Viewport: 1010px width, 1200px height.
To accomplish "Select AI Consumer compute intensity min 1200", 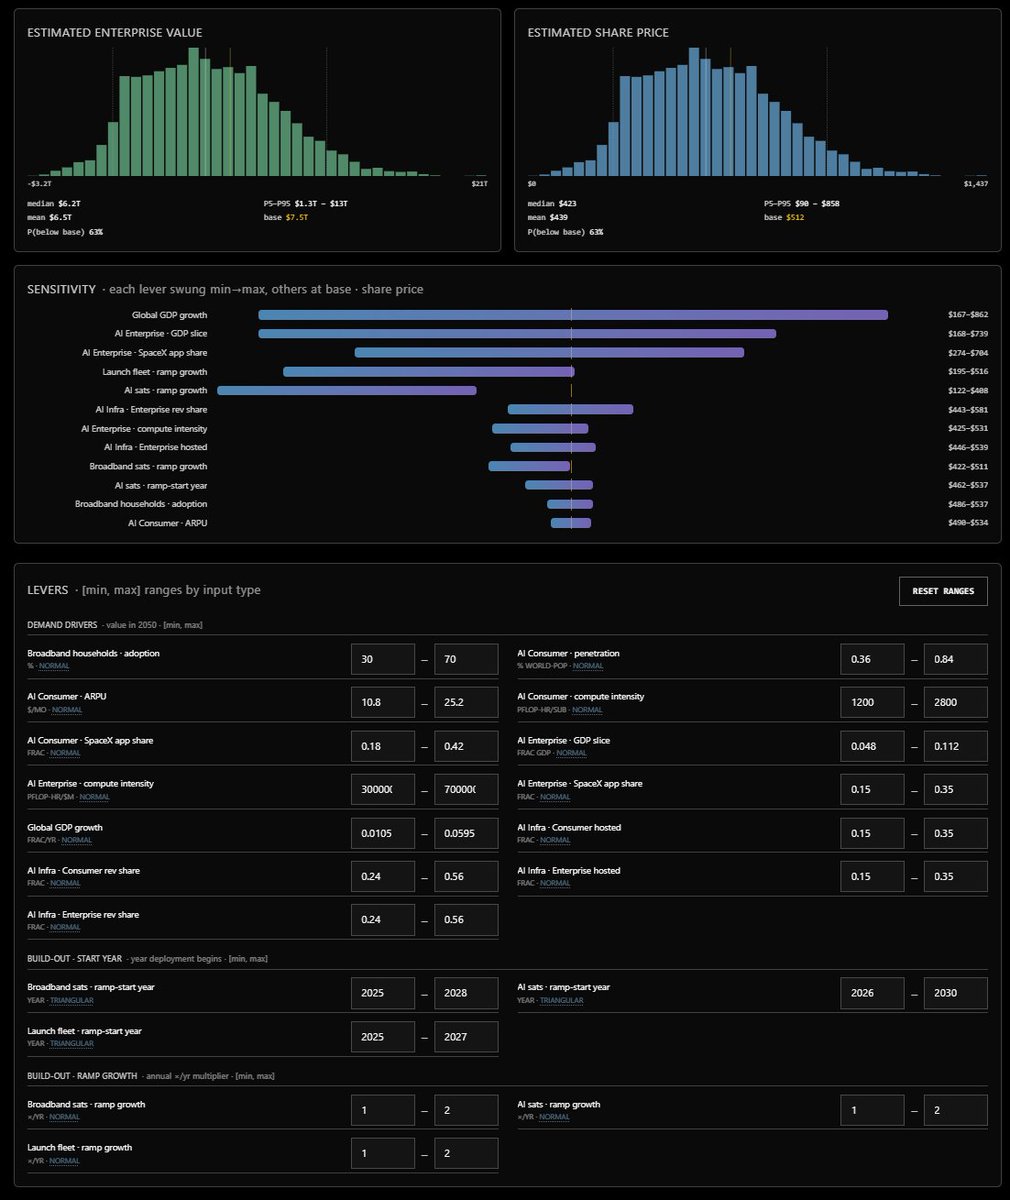I will 873,702.
